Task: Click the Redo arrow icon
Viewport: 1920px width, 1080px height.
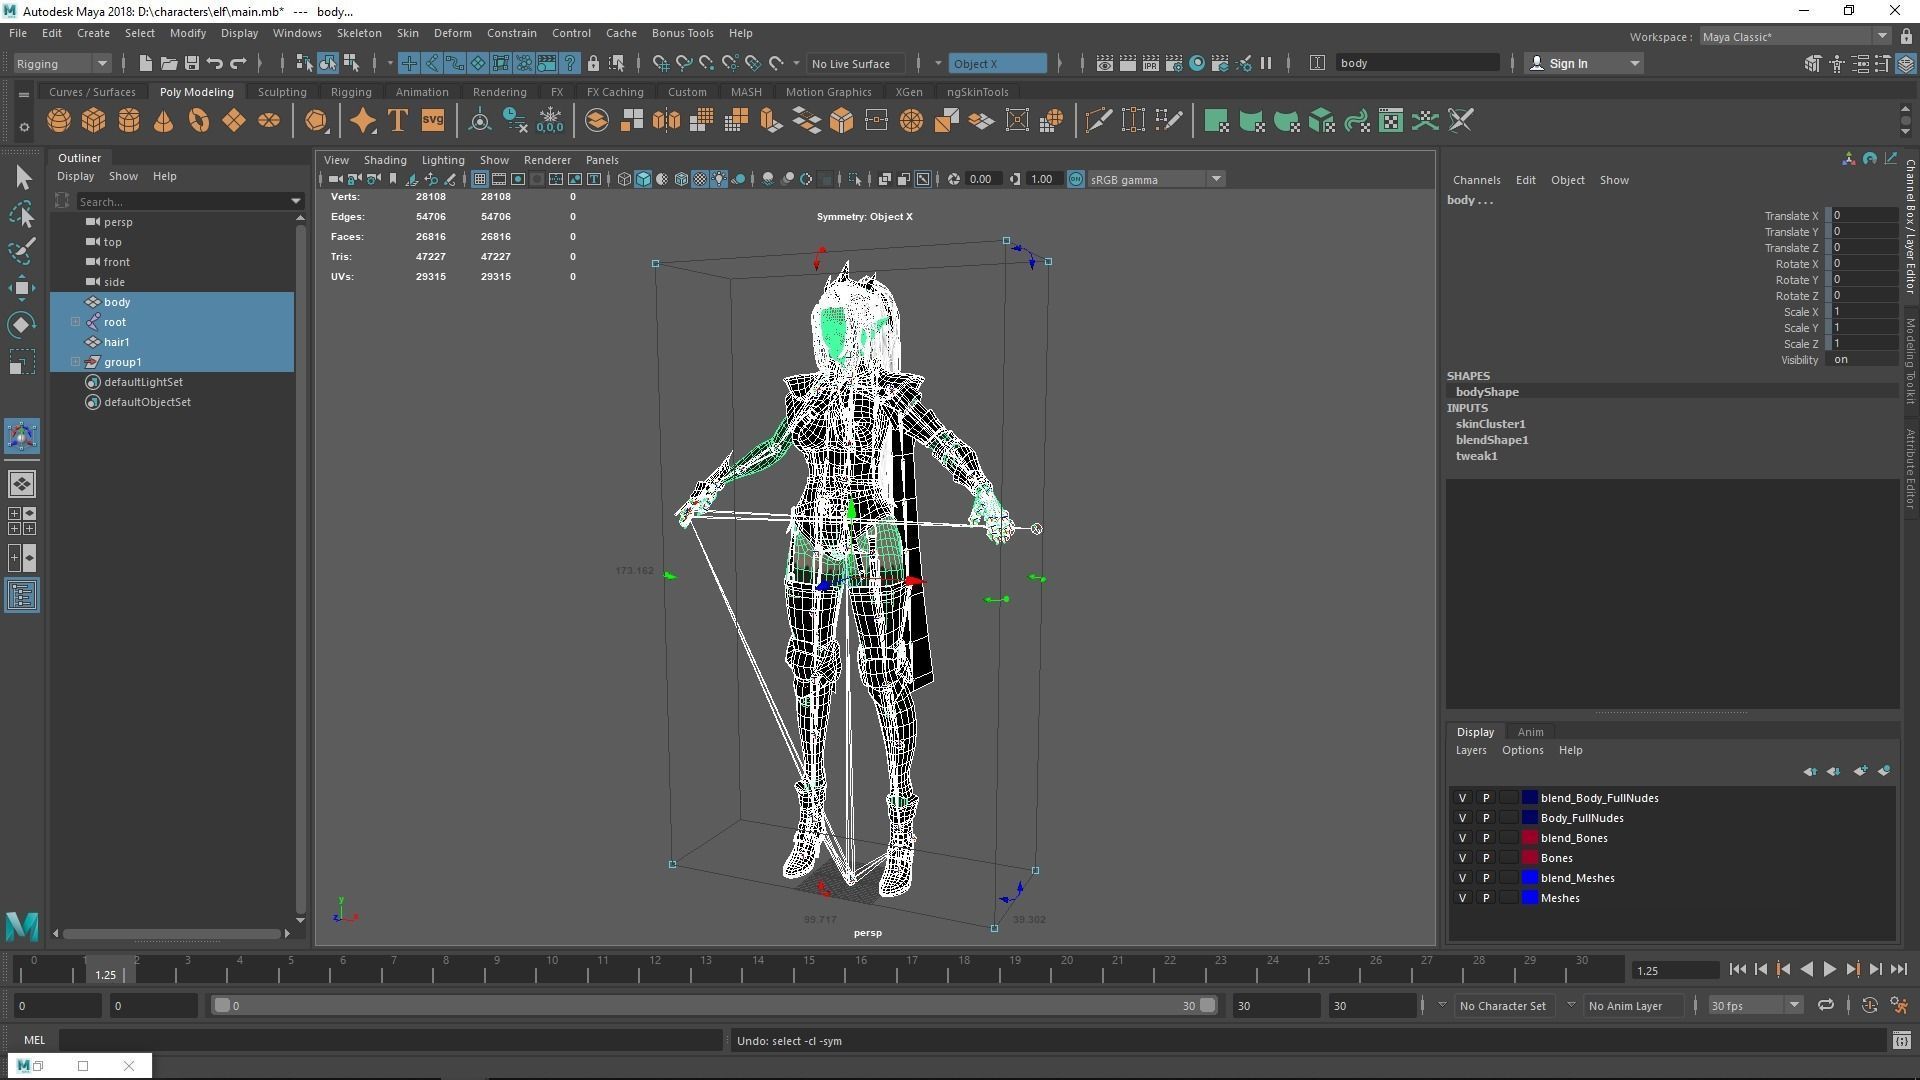Action: click(x=238, y=63)
